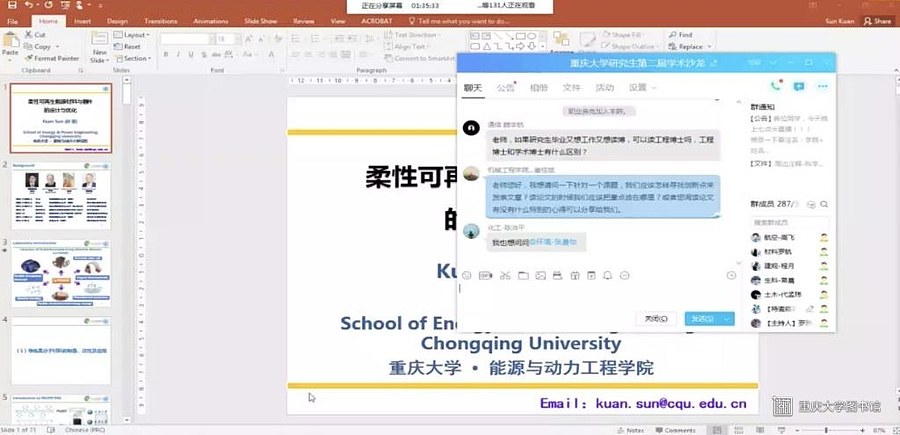Toggle Italic formatting
This screenshot has width=900, height=435.
(x=178, y=55)
